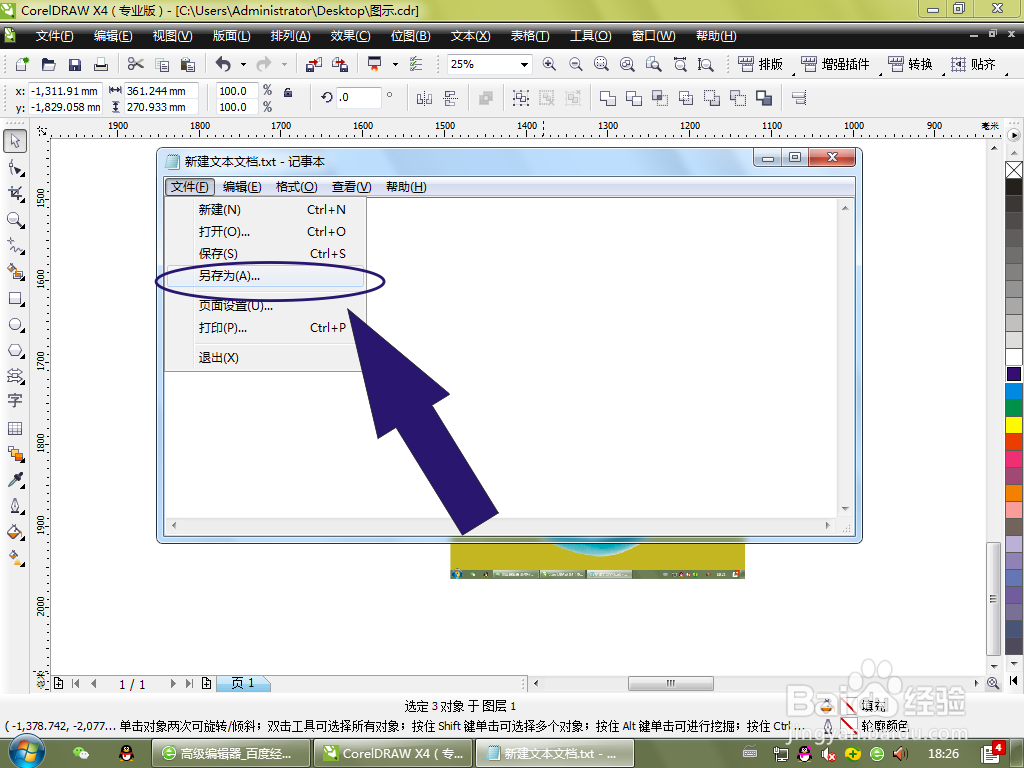This screenshot has width=1024, height=768.
Task: Select the Fill bucket tool
Action: [15, 532]
